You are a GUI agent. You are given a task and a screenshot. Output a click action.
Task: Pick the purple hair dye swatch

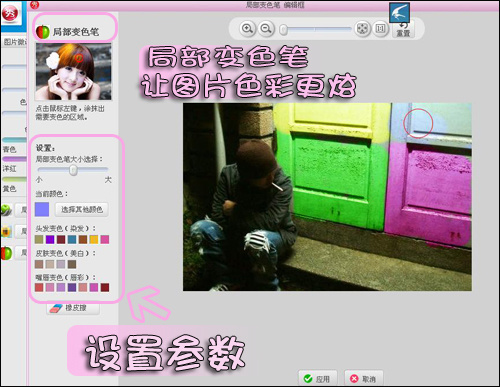pyautogui.click(x=50, y=239)
